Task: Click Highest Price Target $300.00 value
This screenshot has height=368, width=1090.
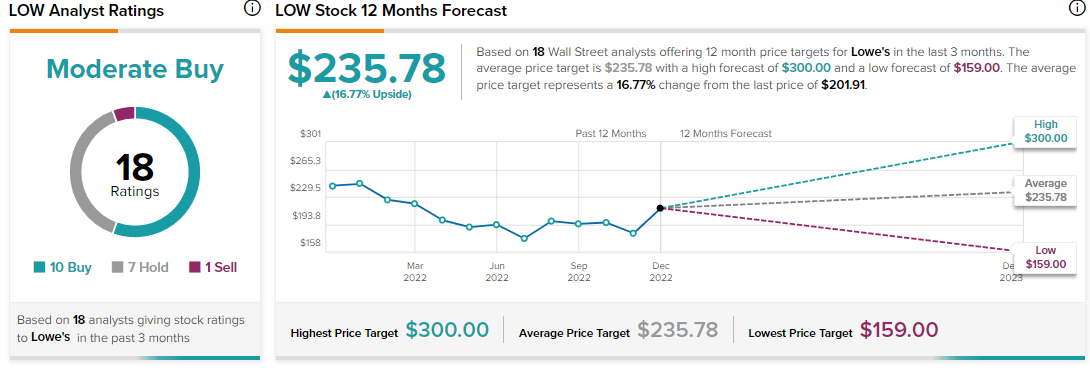Action: pos(447,330)
